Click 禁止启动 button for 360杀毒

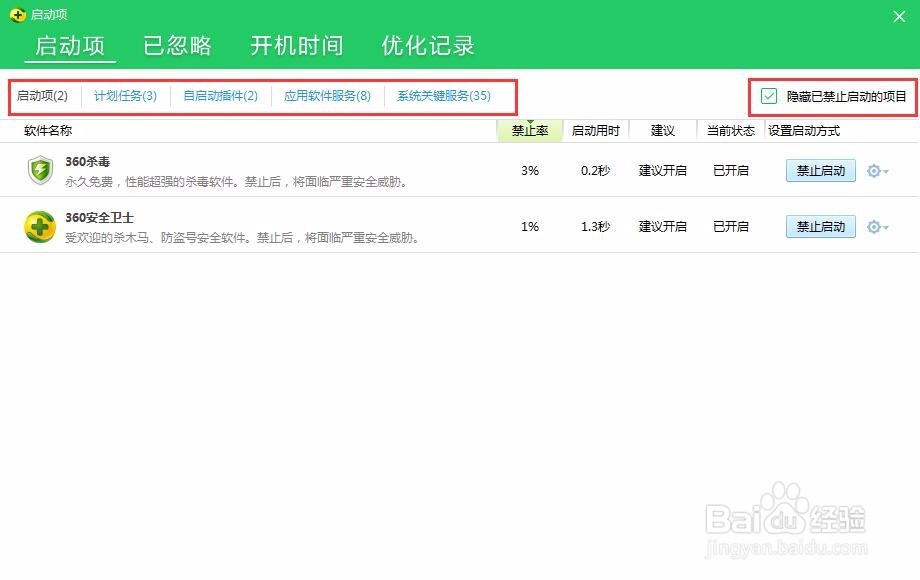pos(821,171)
